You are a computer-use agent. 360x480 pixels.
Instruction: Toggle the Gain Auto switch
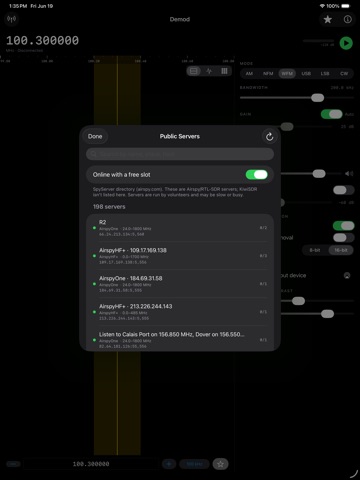click(332, 114)
